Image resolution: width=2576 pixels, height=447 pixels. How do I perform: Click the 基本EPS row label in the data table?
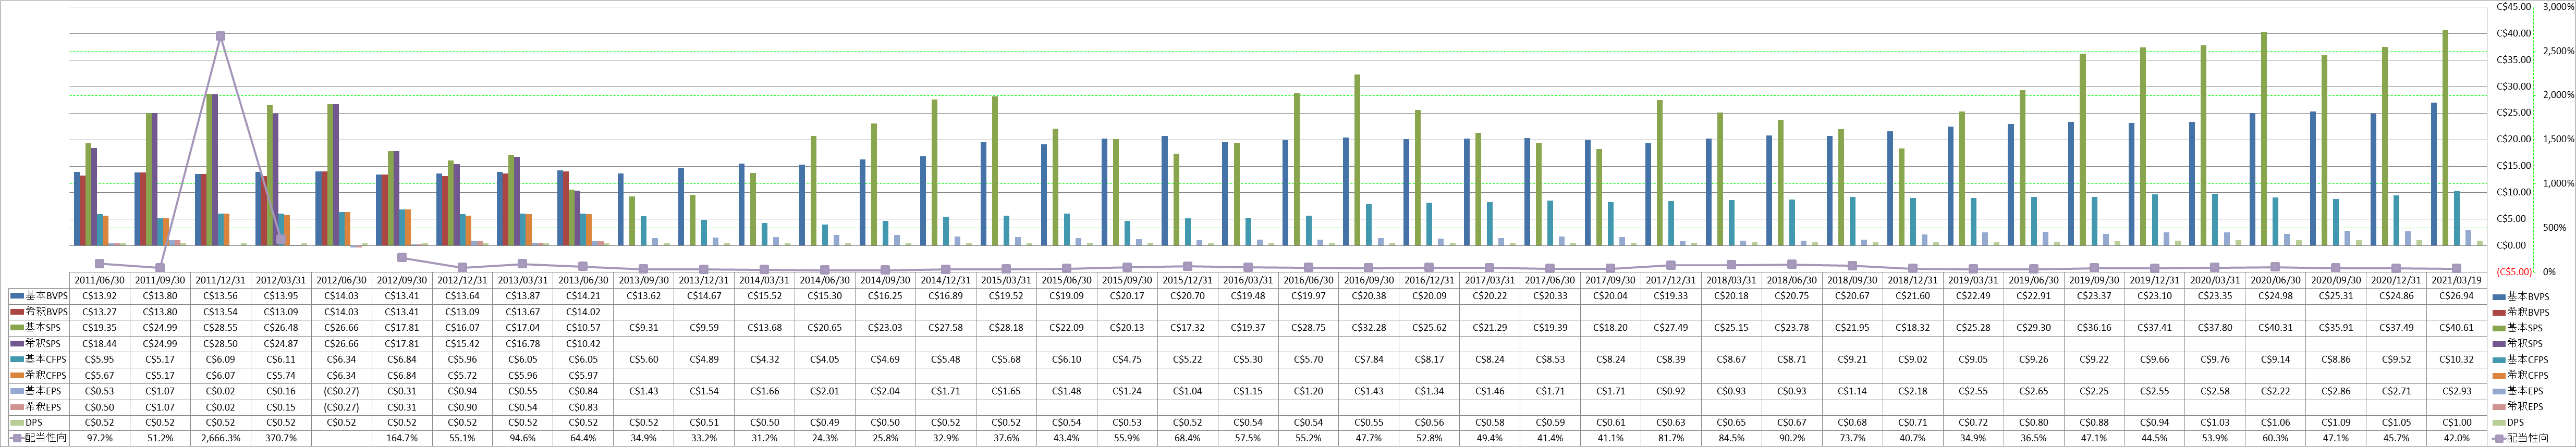click(44, 390)
